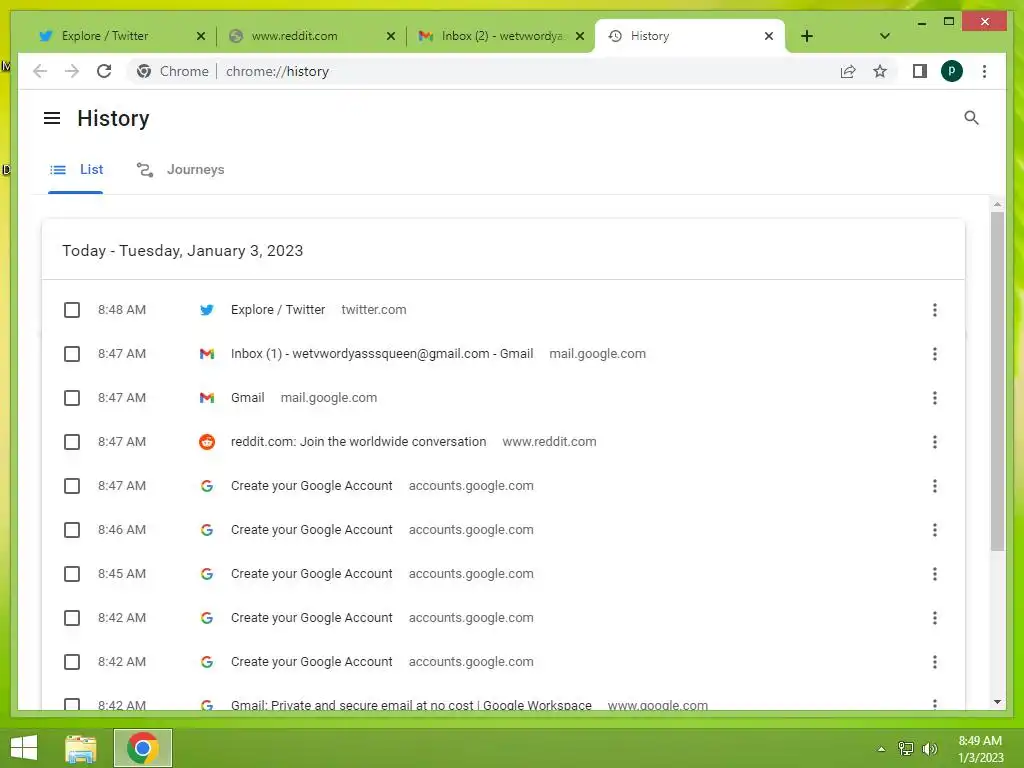Show hidden tray icons arrow
Viewport: 1024px width, 768px height.
pyautogui.click(x=881, y=749)
